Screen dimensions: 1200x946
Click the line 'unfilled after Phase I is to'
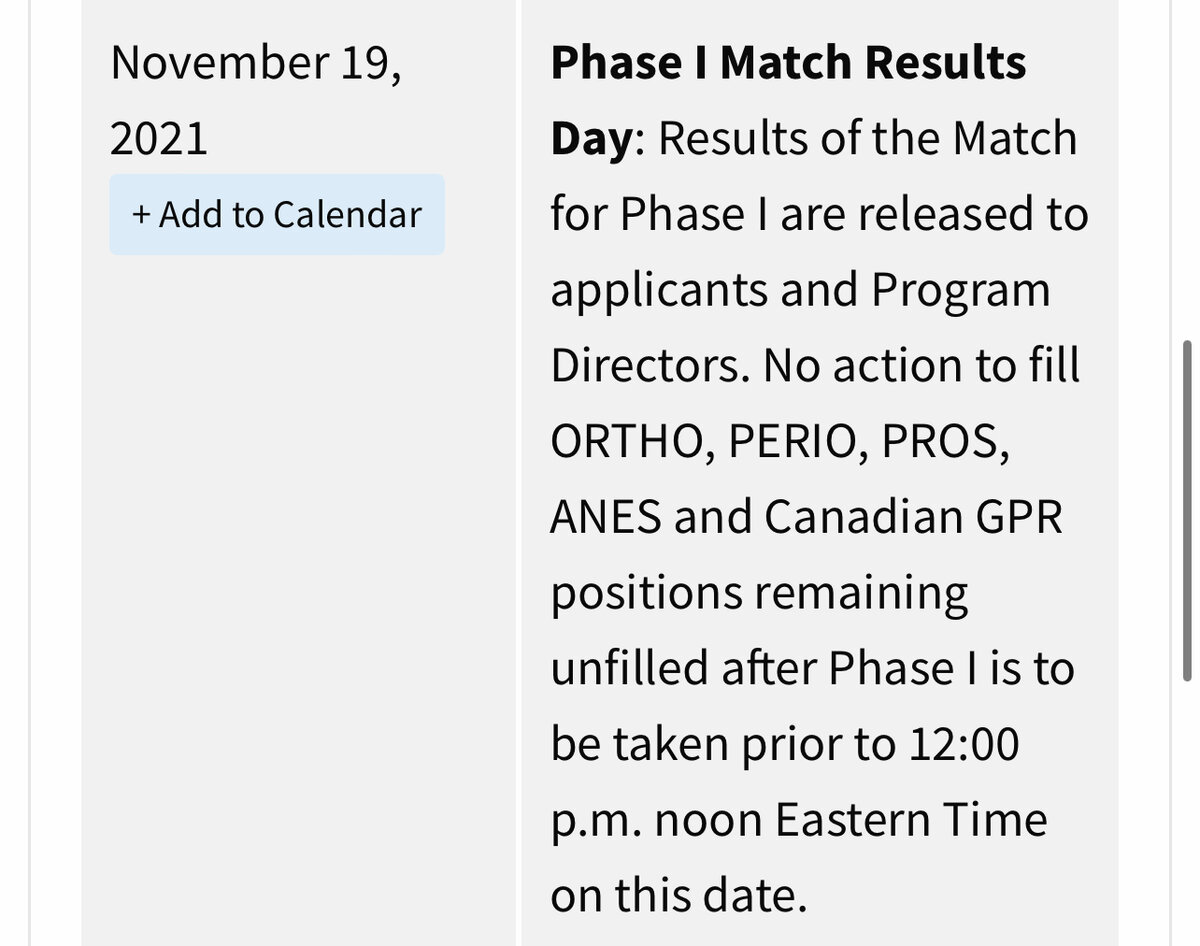[812, 669]
